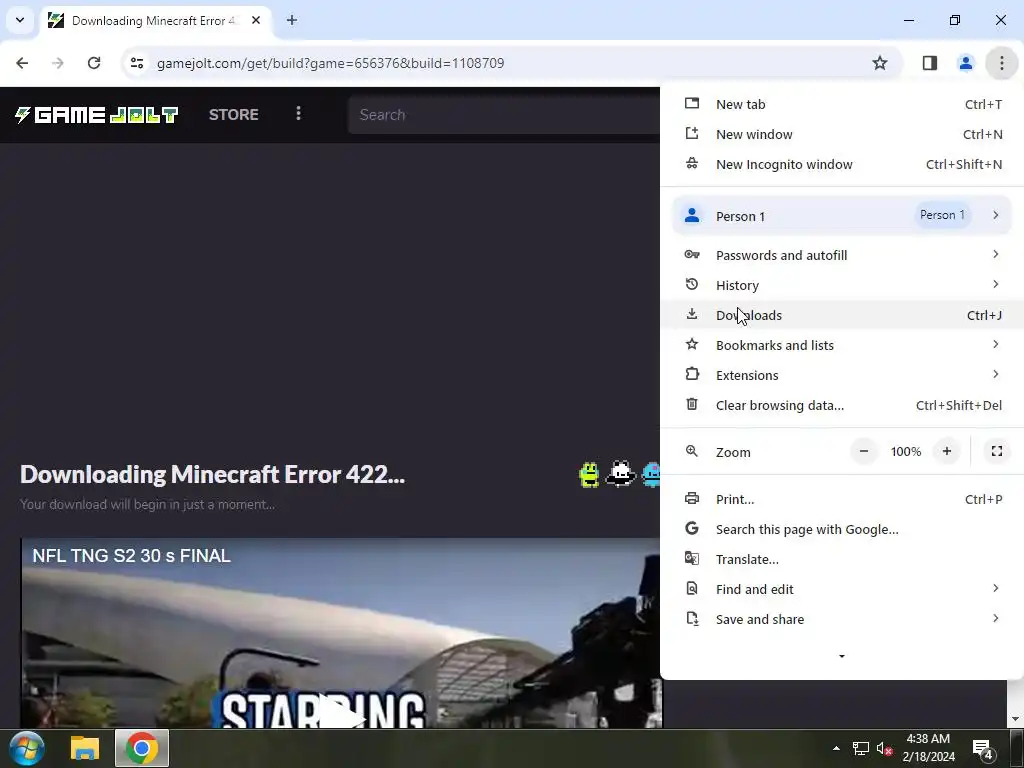Open the Game Jolt more options dots
Viewport: 1024px width, 768px height.
point(298,114)
